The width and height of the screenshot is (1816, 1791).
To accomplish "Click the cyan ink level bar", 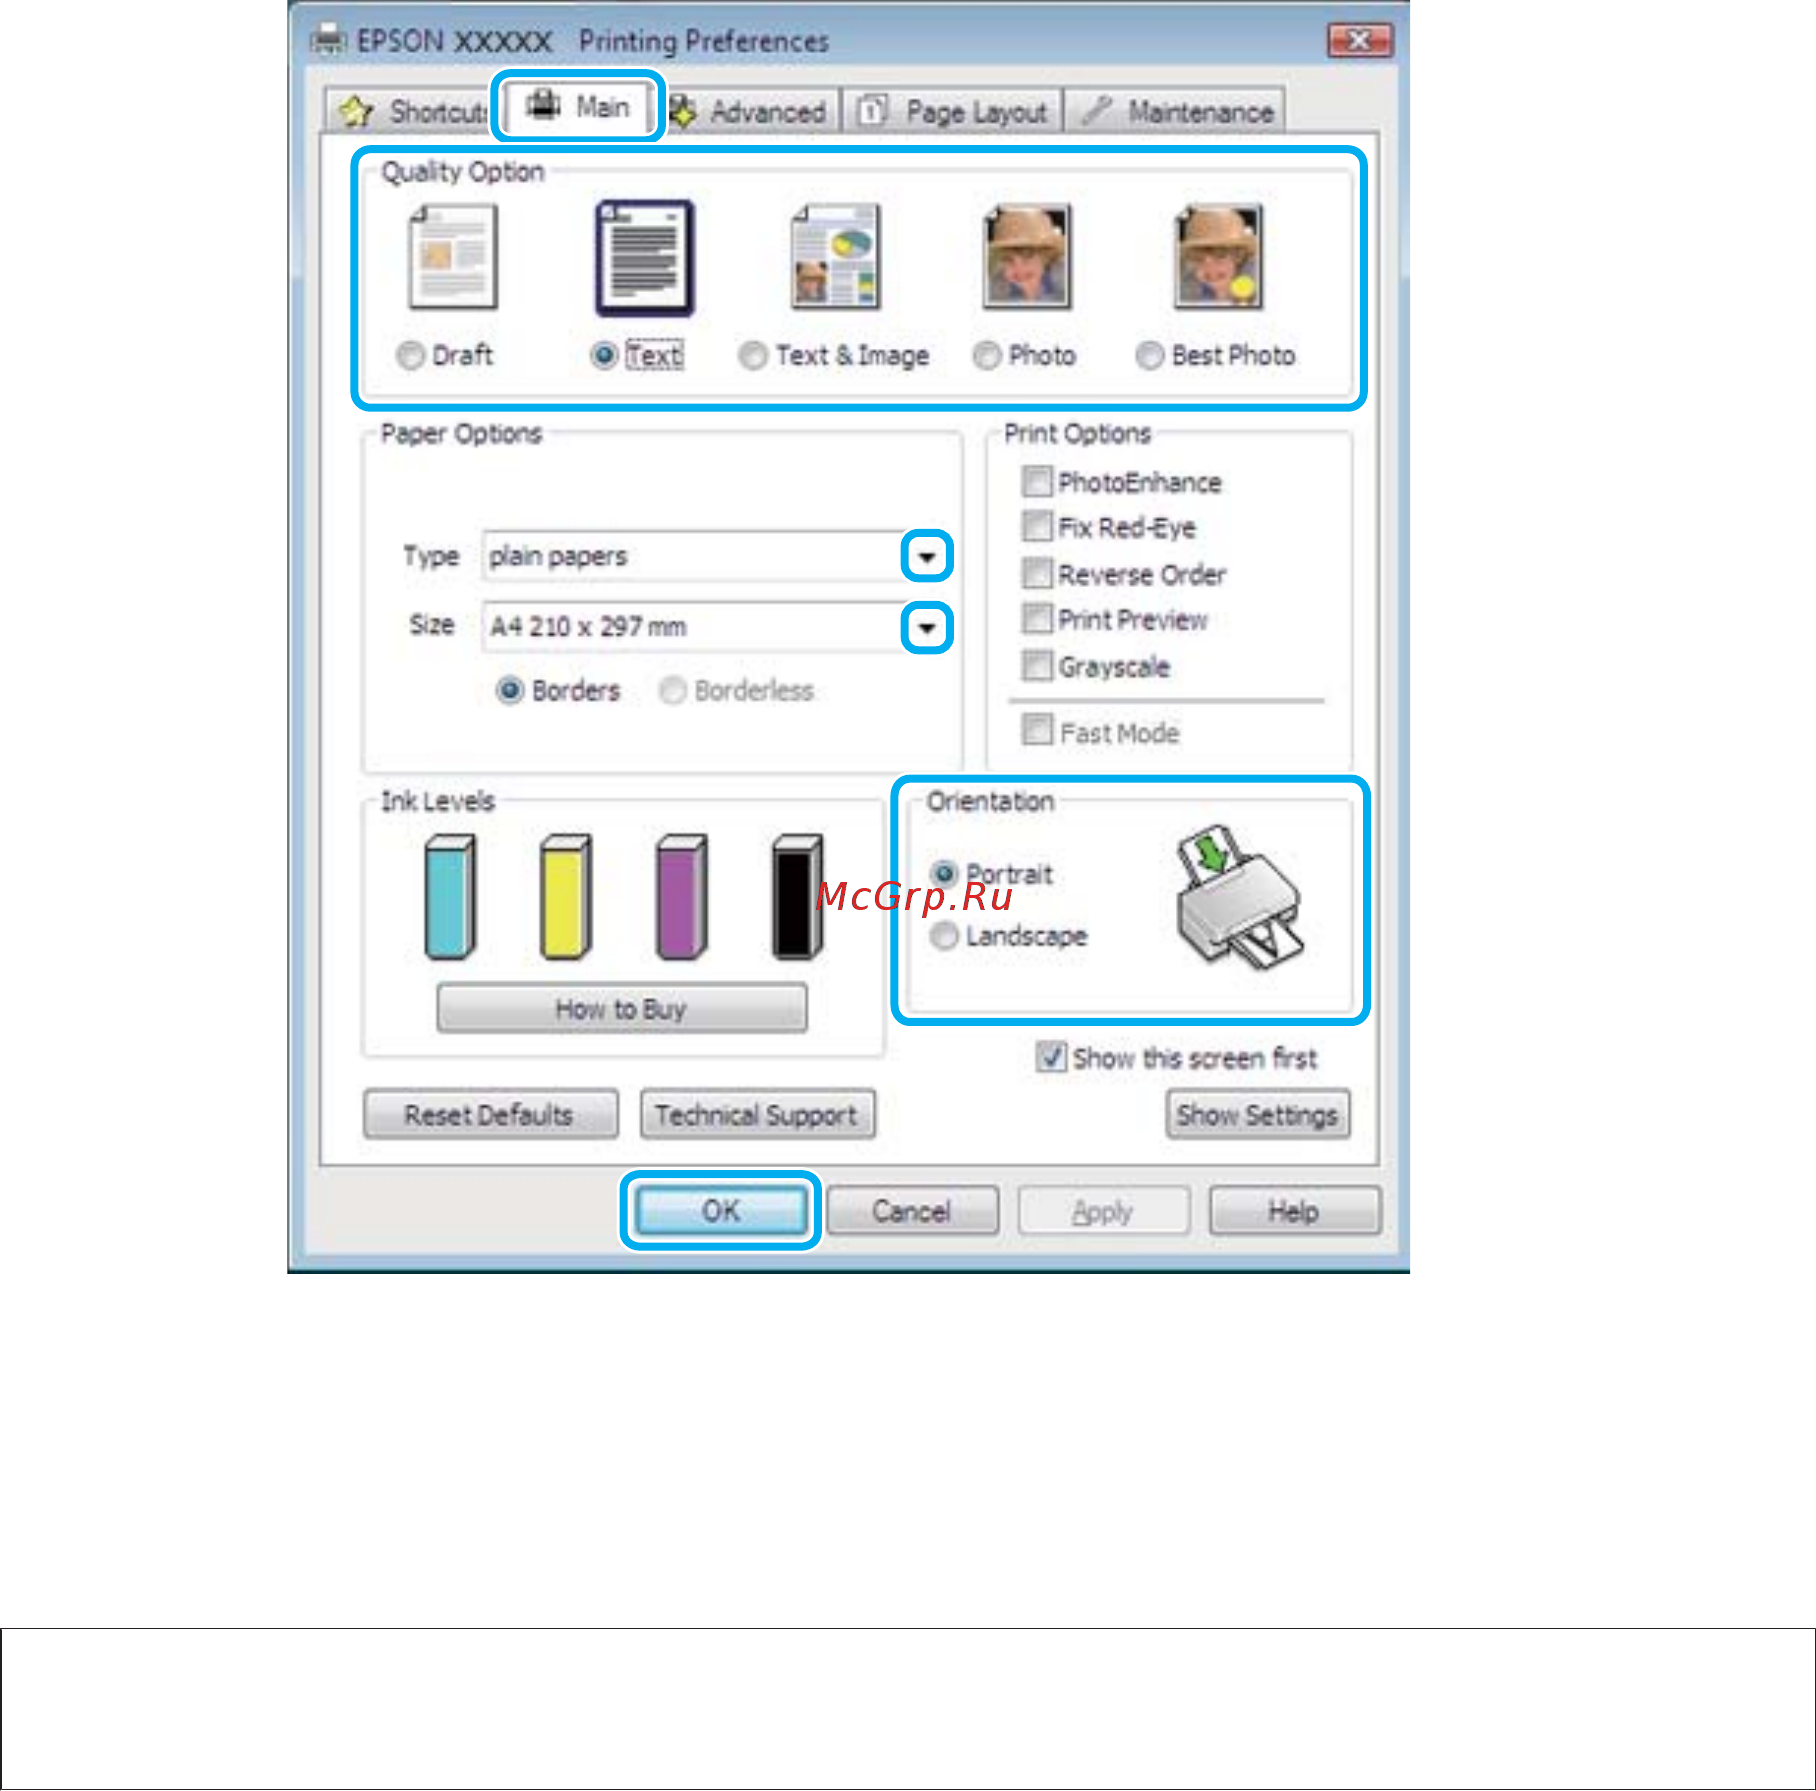I will point(450,896).
